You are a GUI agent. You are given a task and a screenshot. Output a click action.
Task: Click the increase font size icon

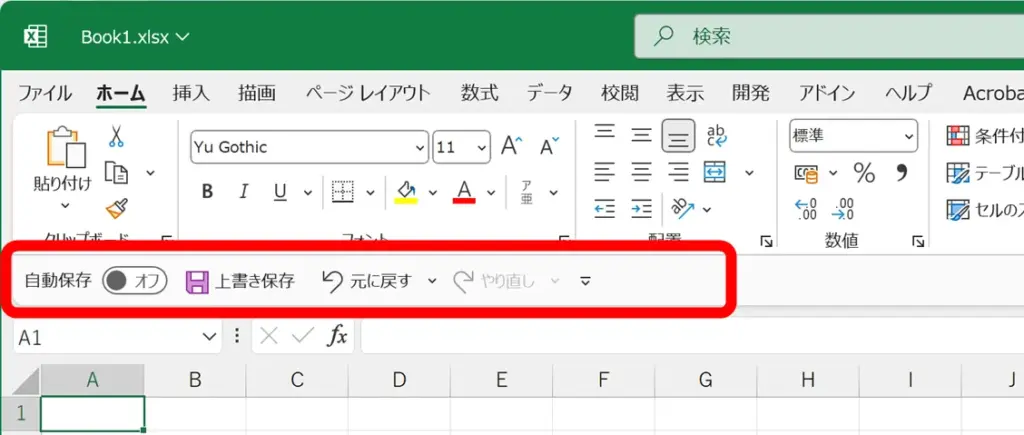coord(511,146)
